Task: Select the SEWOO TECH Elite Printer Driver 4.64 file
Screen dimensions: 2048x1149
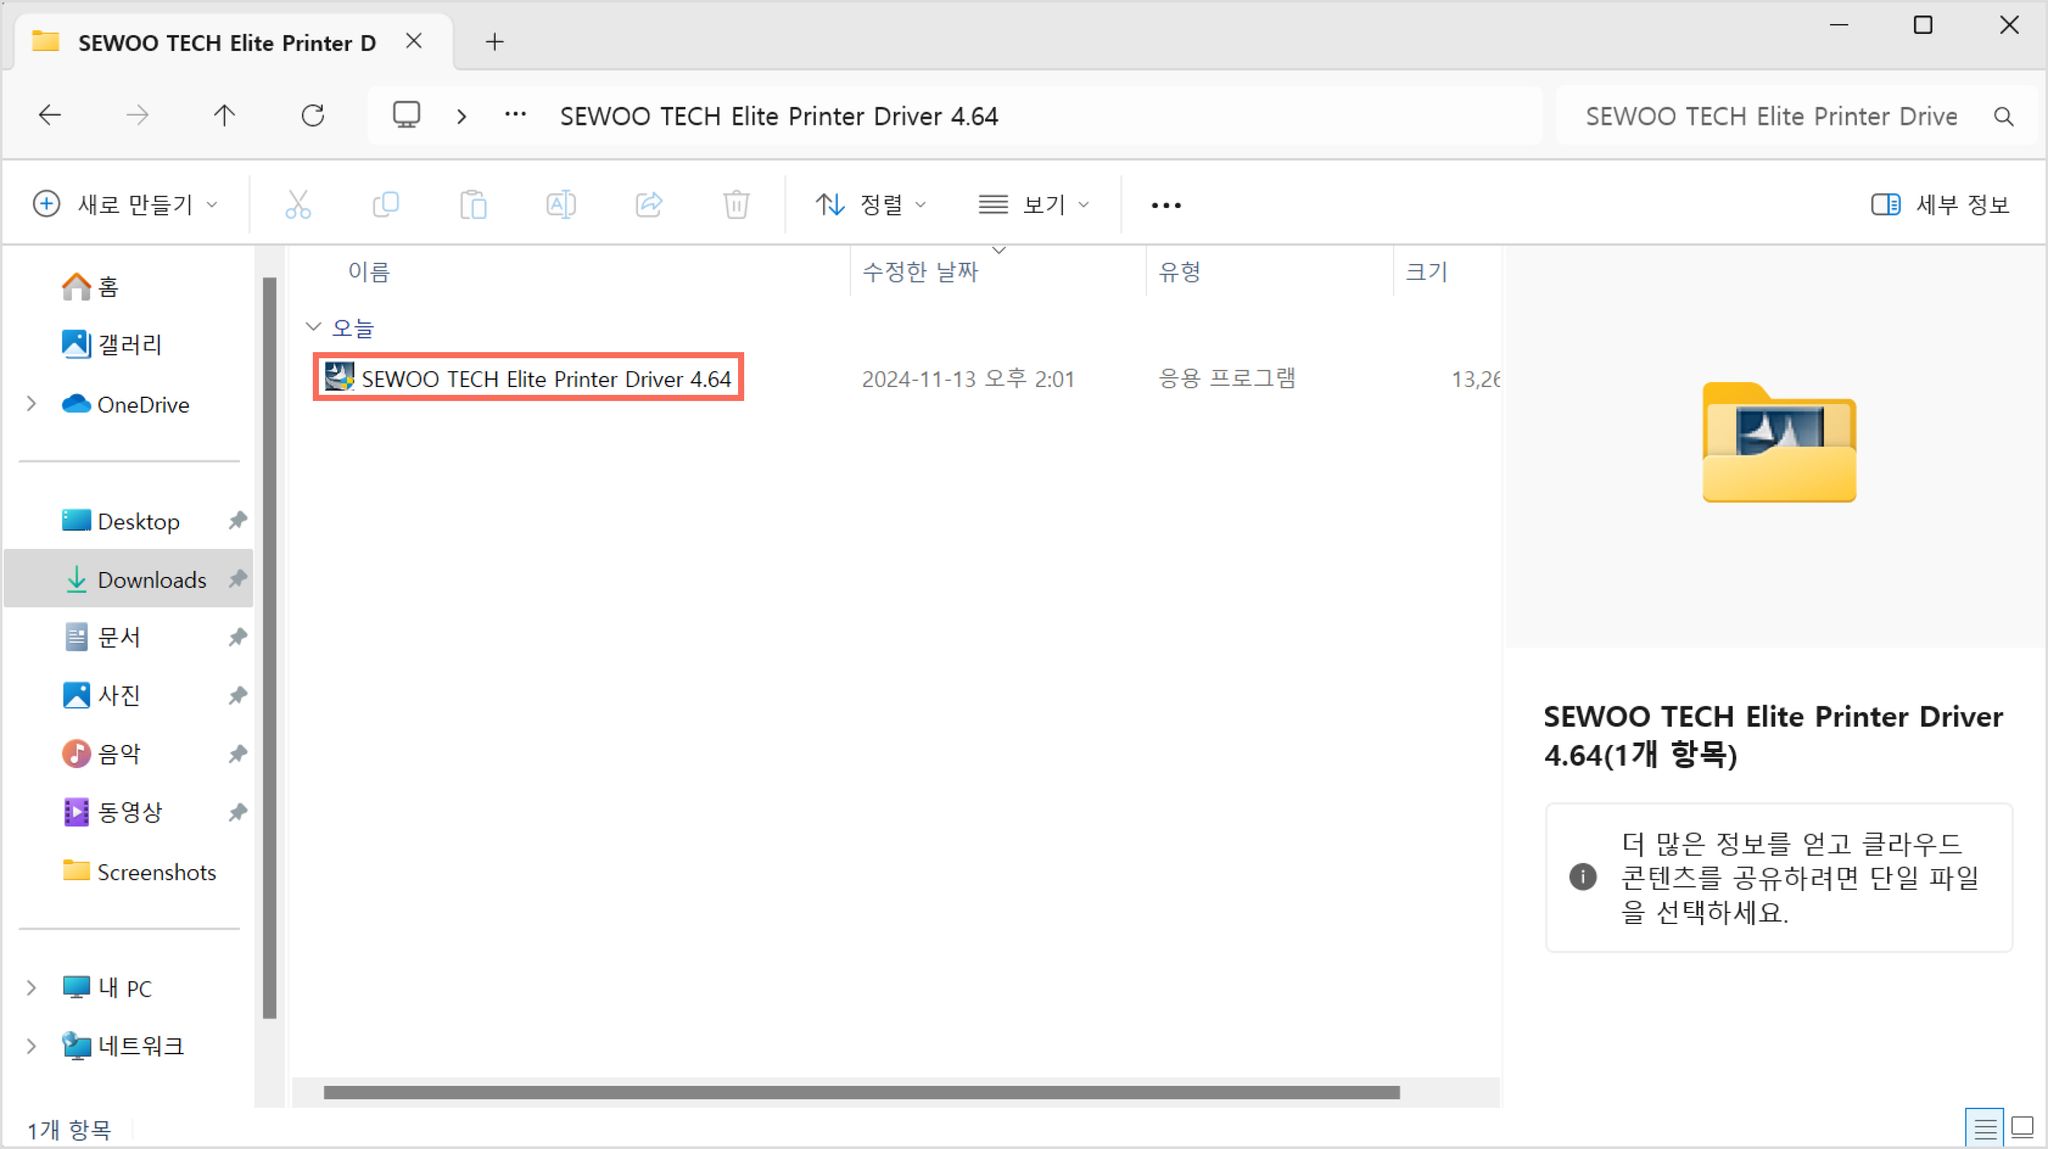Action: click(528, 378)
